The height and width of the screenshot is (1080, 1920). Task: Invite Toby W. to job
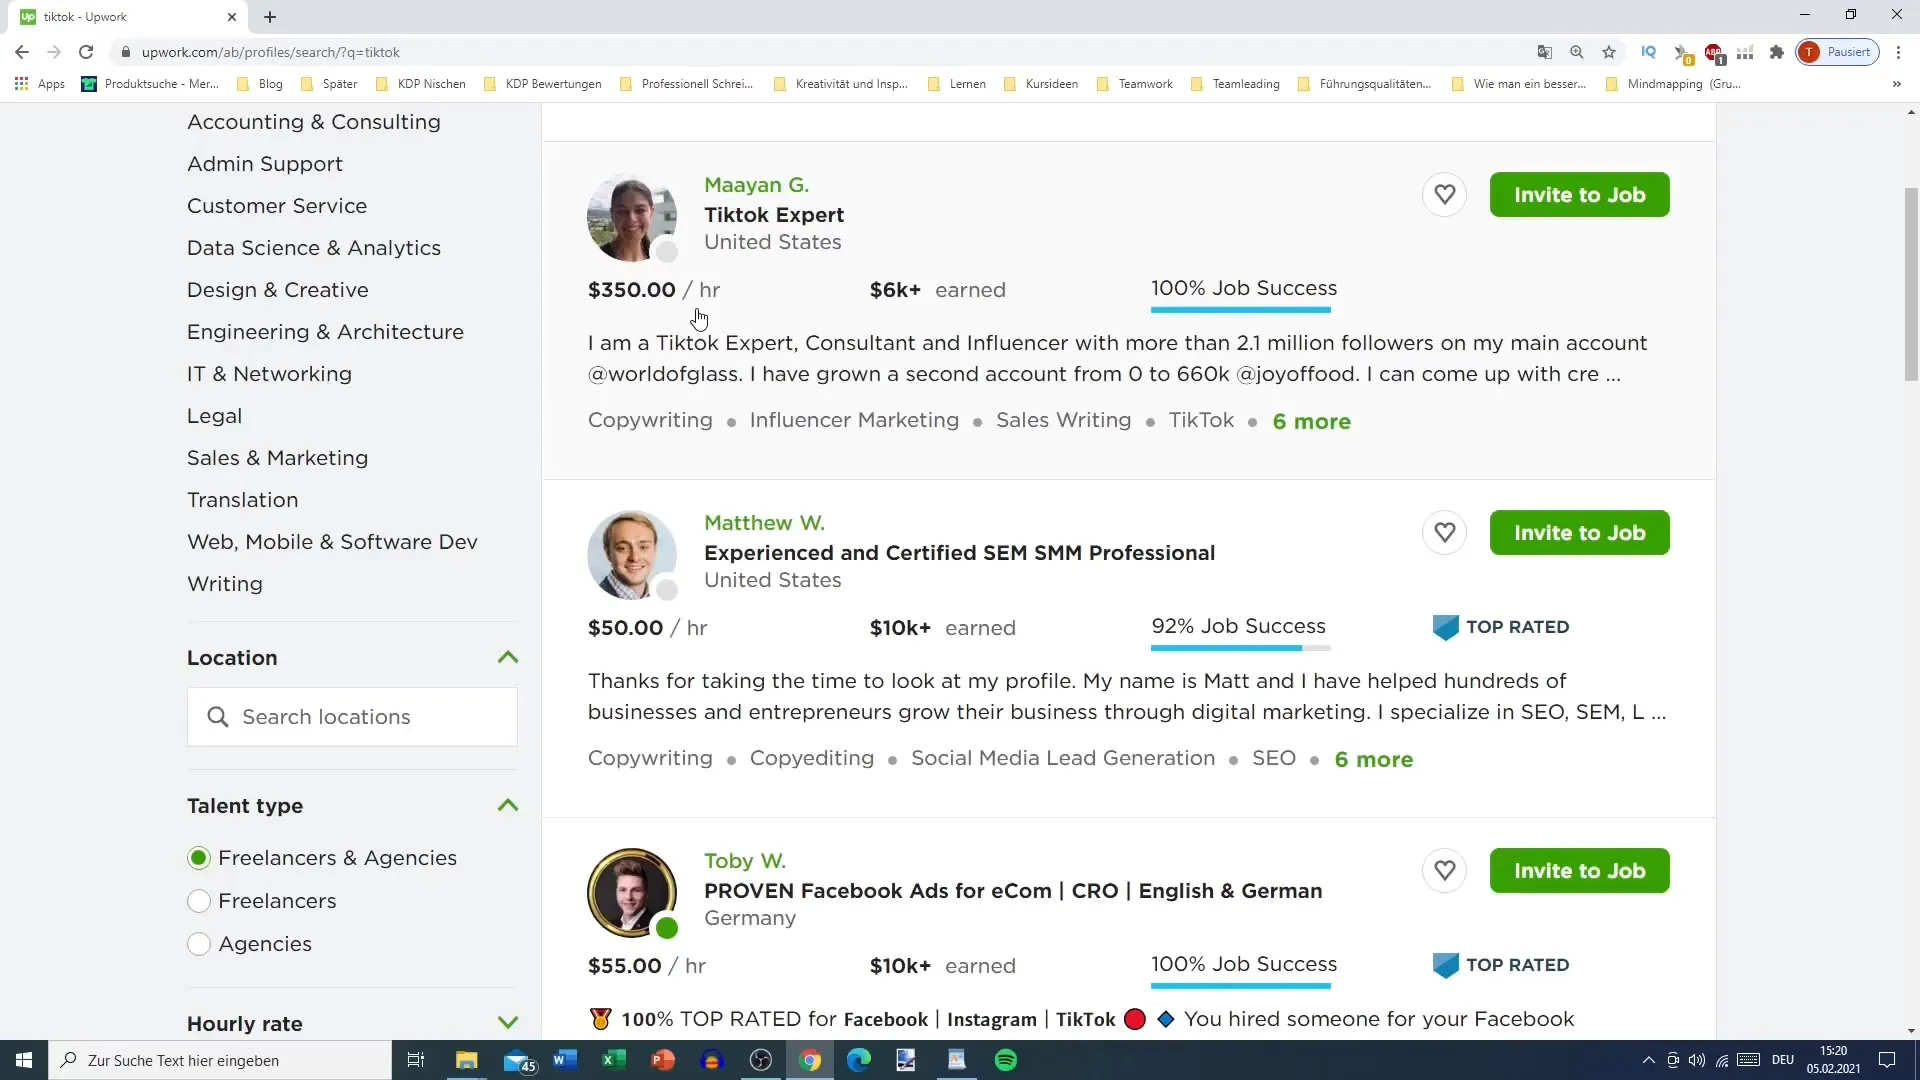pos(1579,870)
